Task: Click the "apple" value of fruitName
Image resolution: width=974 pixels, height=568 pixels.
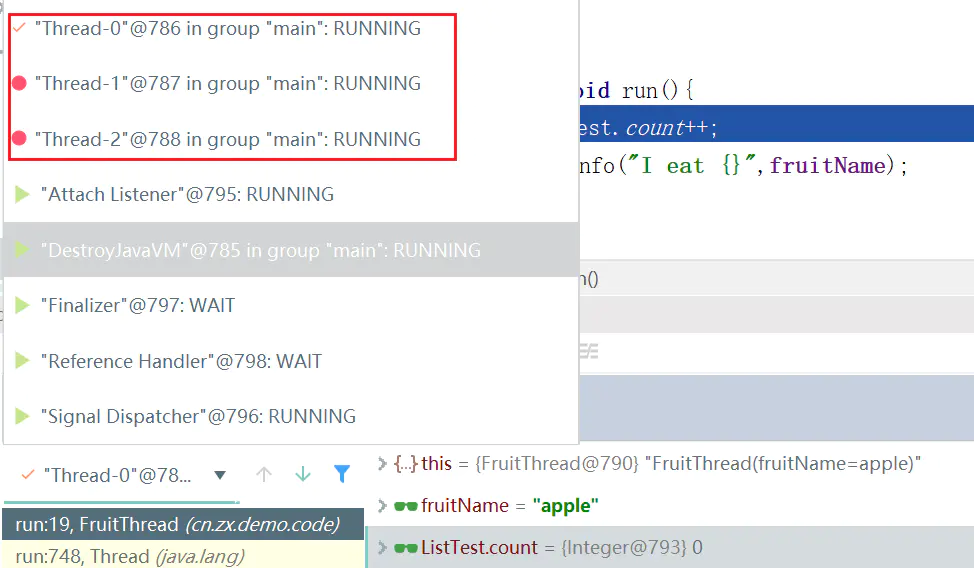Action: point(565,506)
